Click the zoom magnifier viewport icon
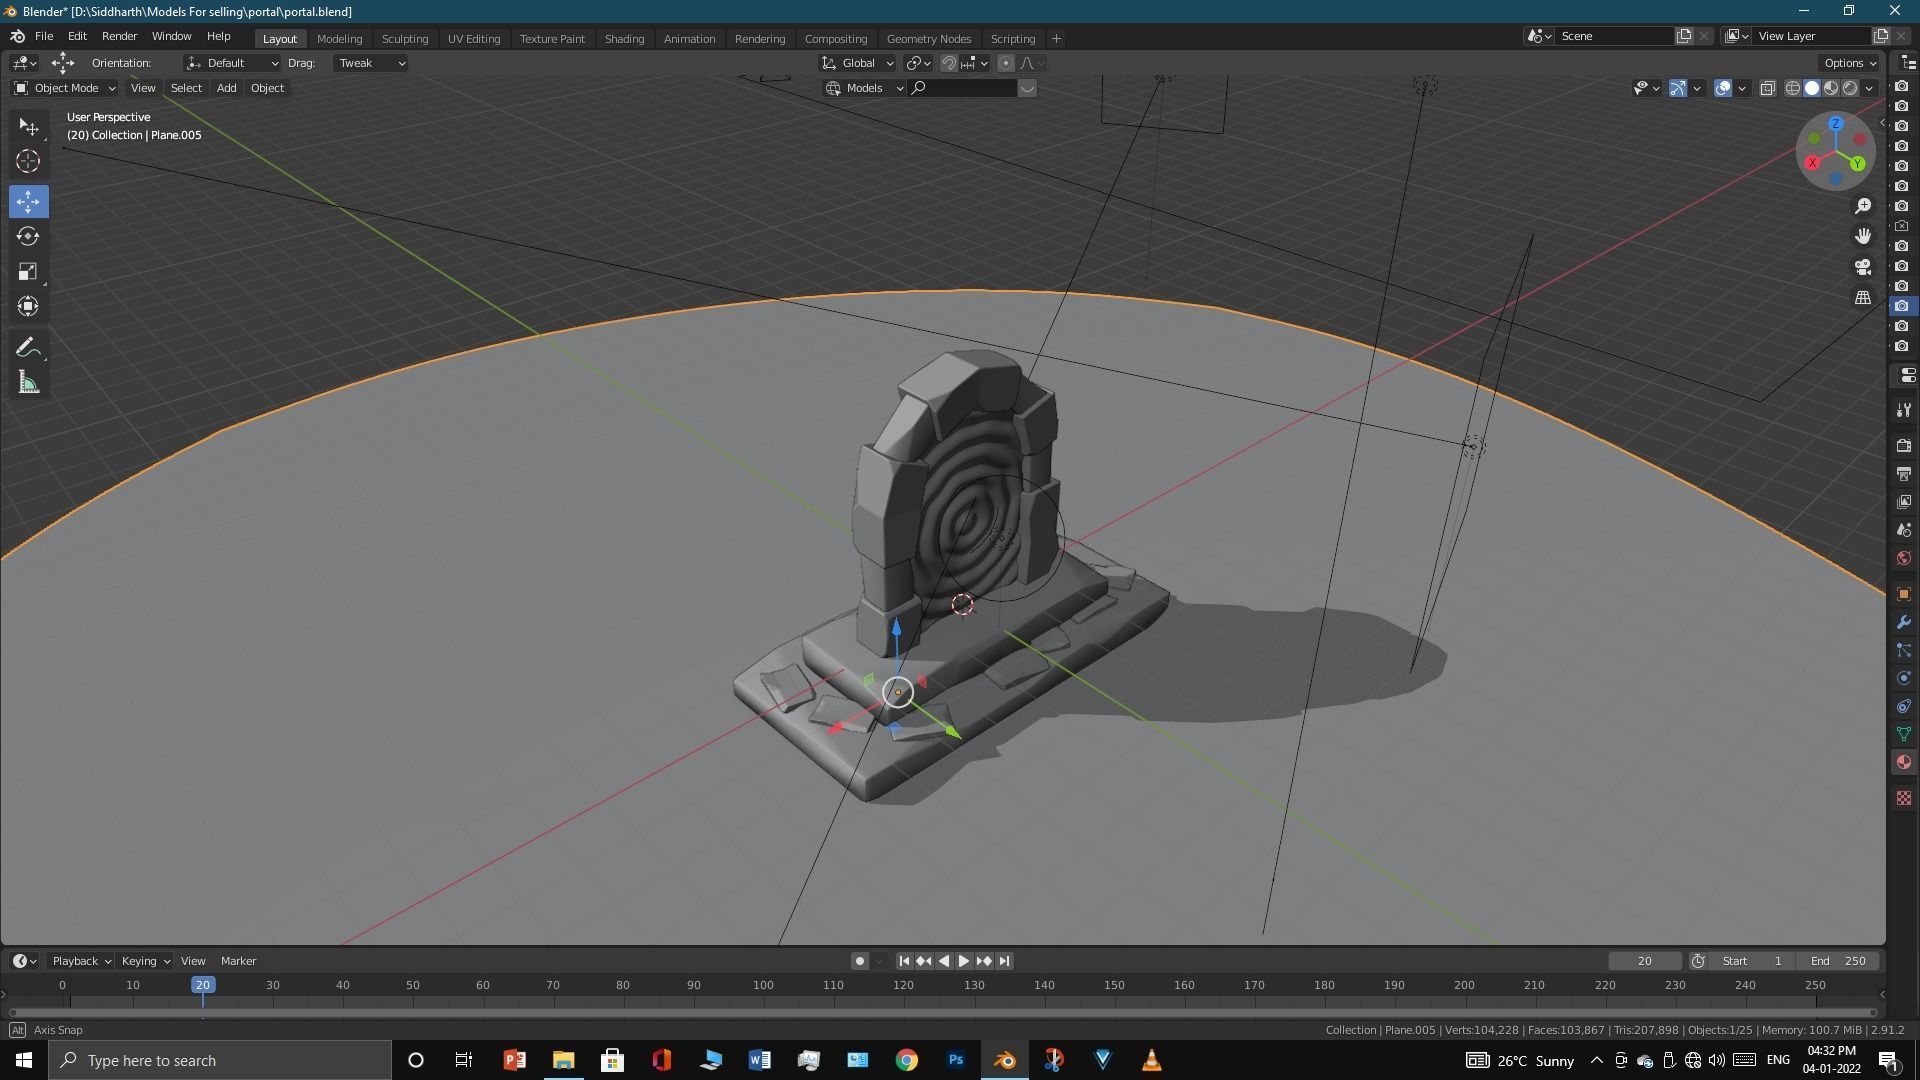Image resolution: width=1920 pixels, height=1080 pixels. 1863,206
